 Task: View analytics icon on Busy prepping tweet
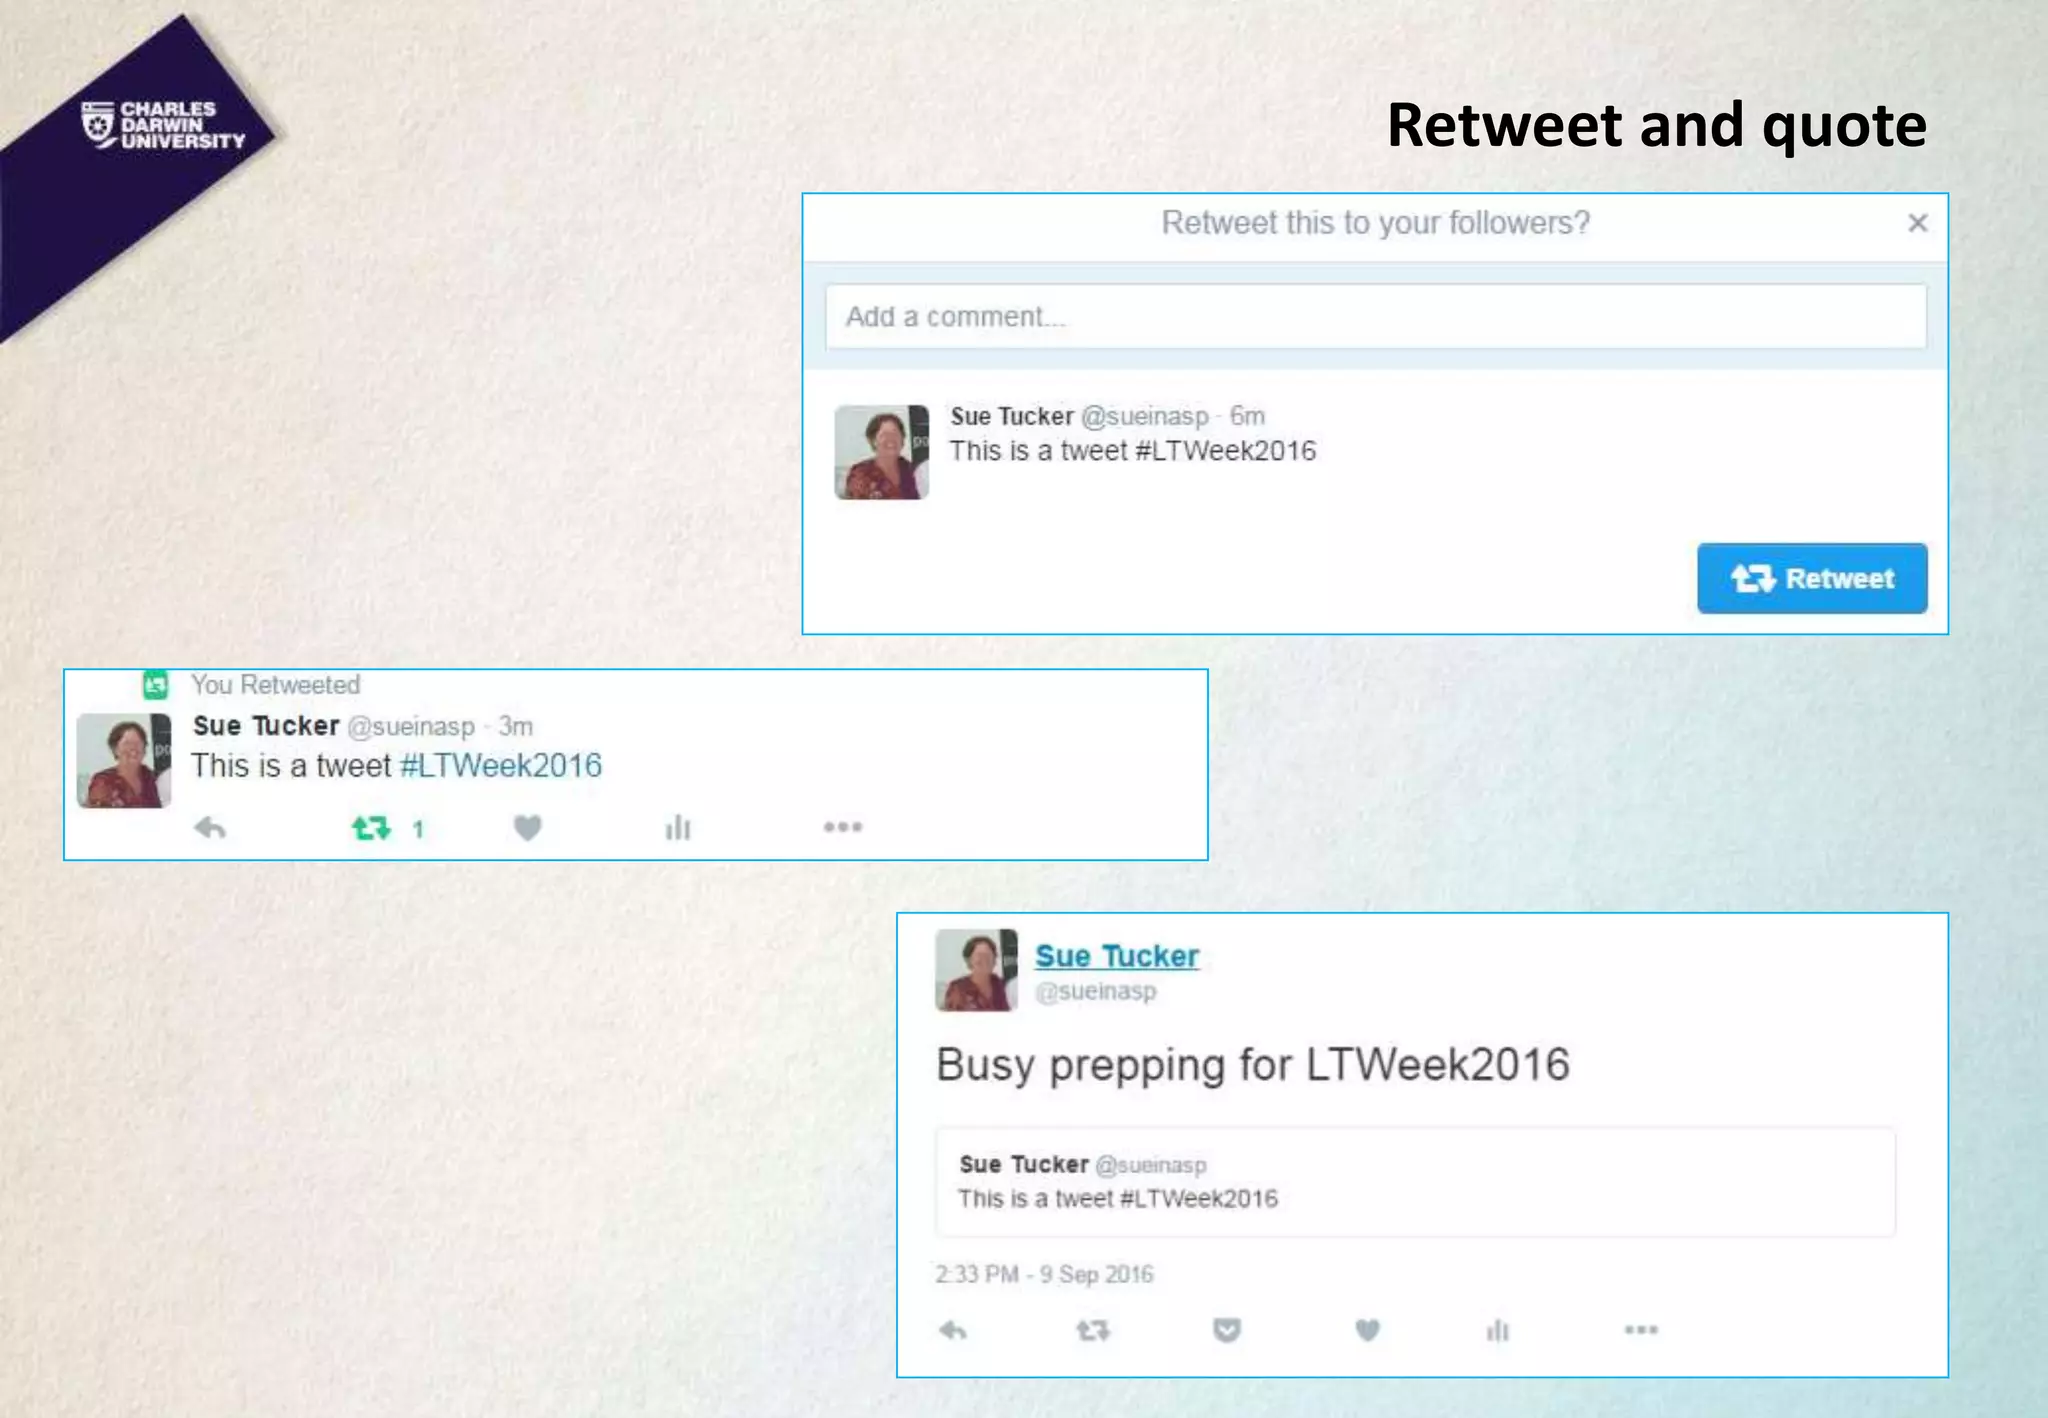click(1497, 1330)
